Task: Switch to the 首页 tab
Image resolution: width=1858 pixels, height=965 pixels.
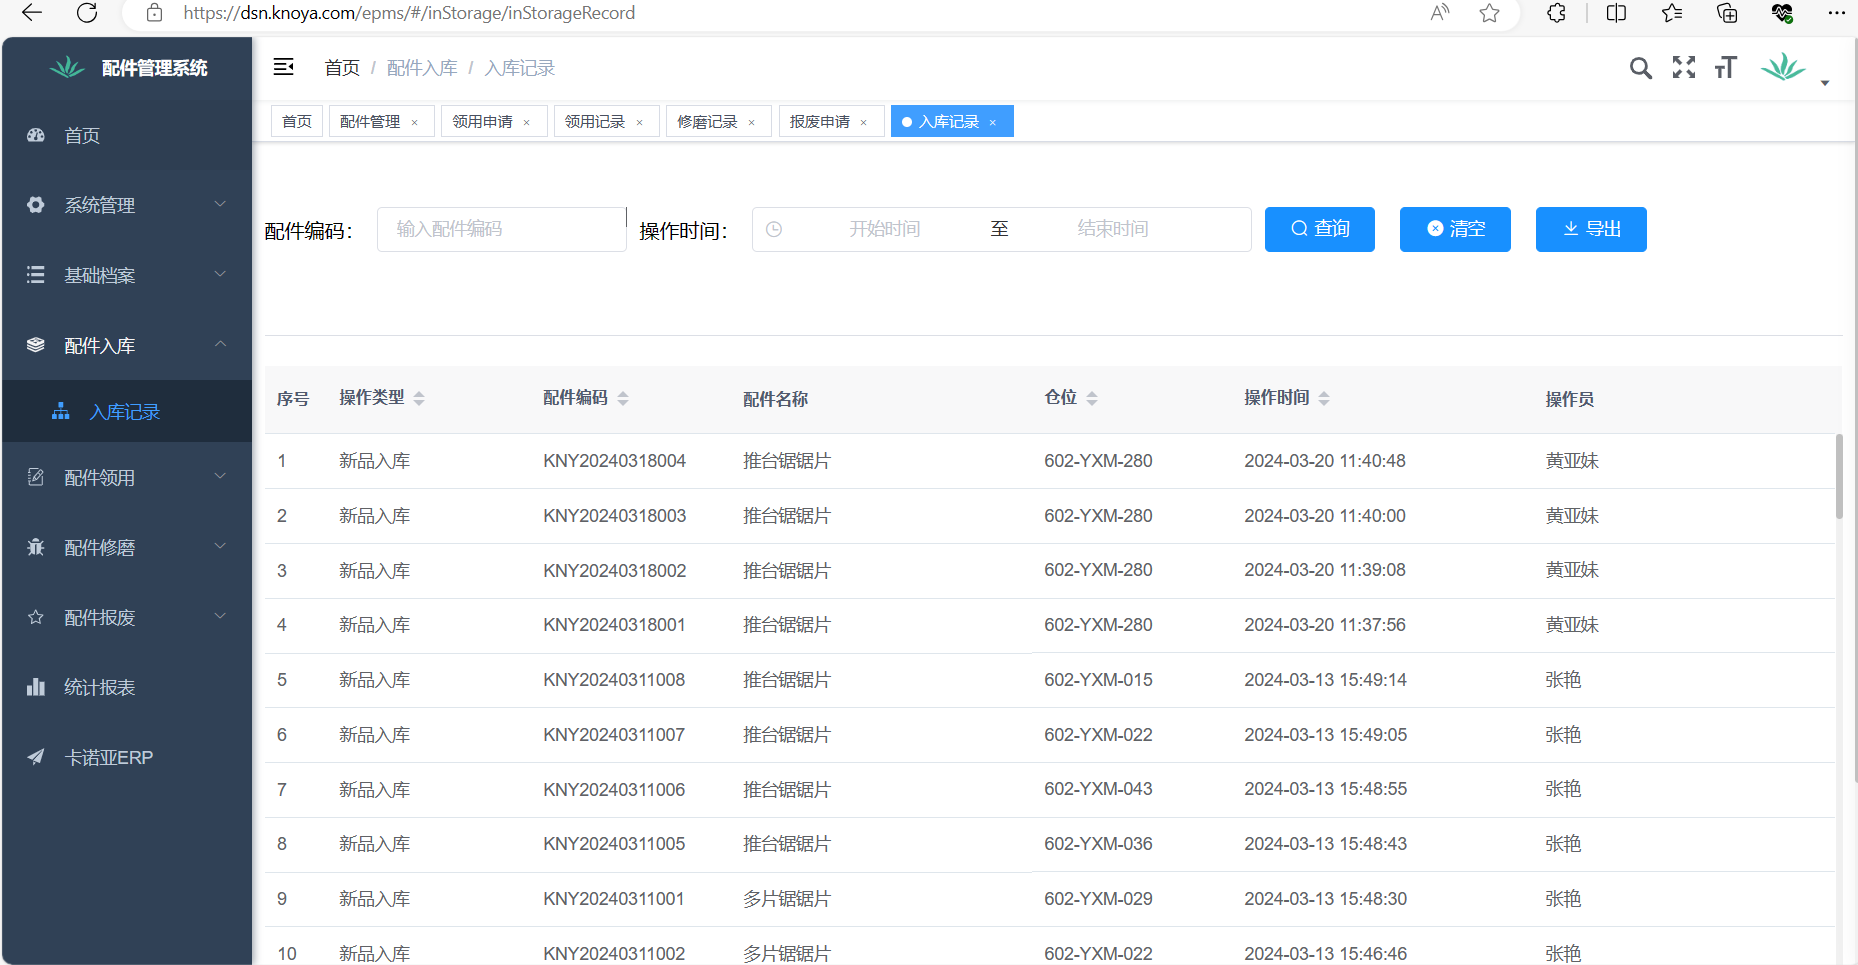Action: point(297,121)
